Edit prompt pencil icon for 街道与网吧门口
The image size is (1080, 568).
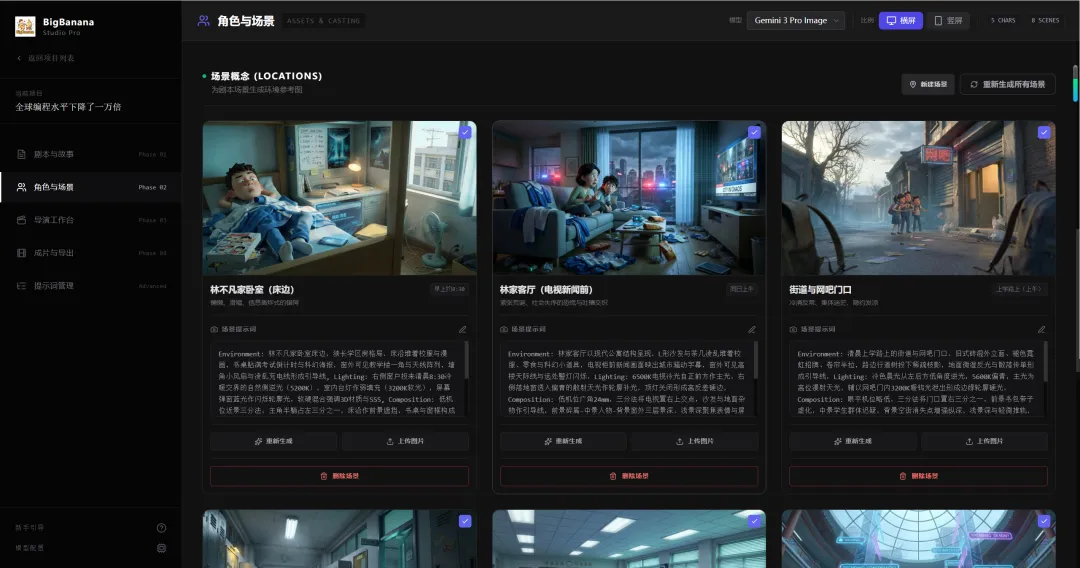1041,330
